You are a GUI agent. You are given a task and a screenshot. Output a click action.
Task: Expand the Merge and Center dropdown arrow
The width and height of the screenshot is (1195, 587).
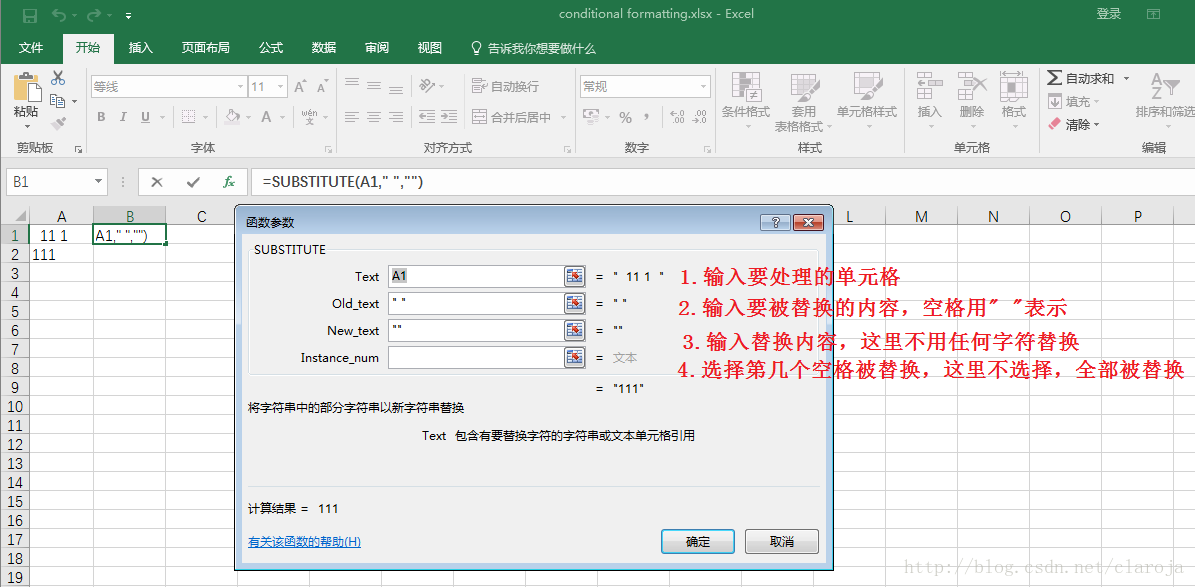tap(564, 117)
